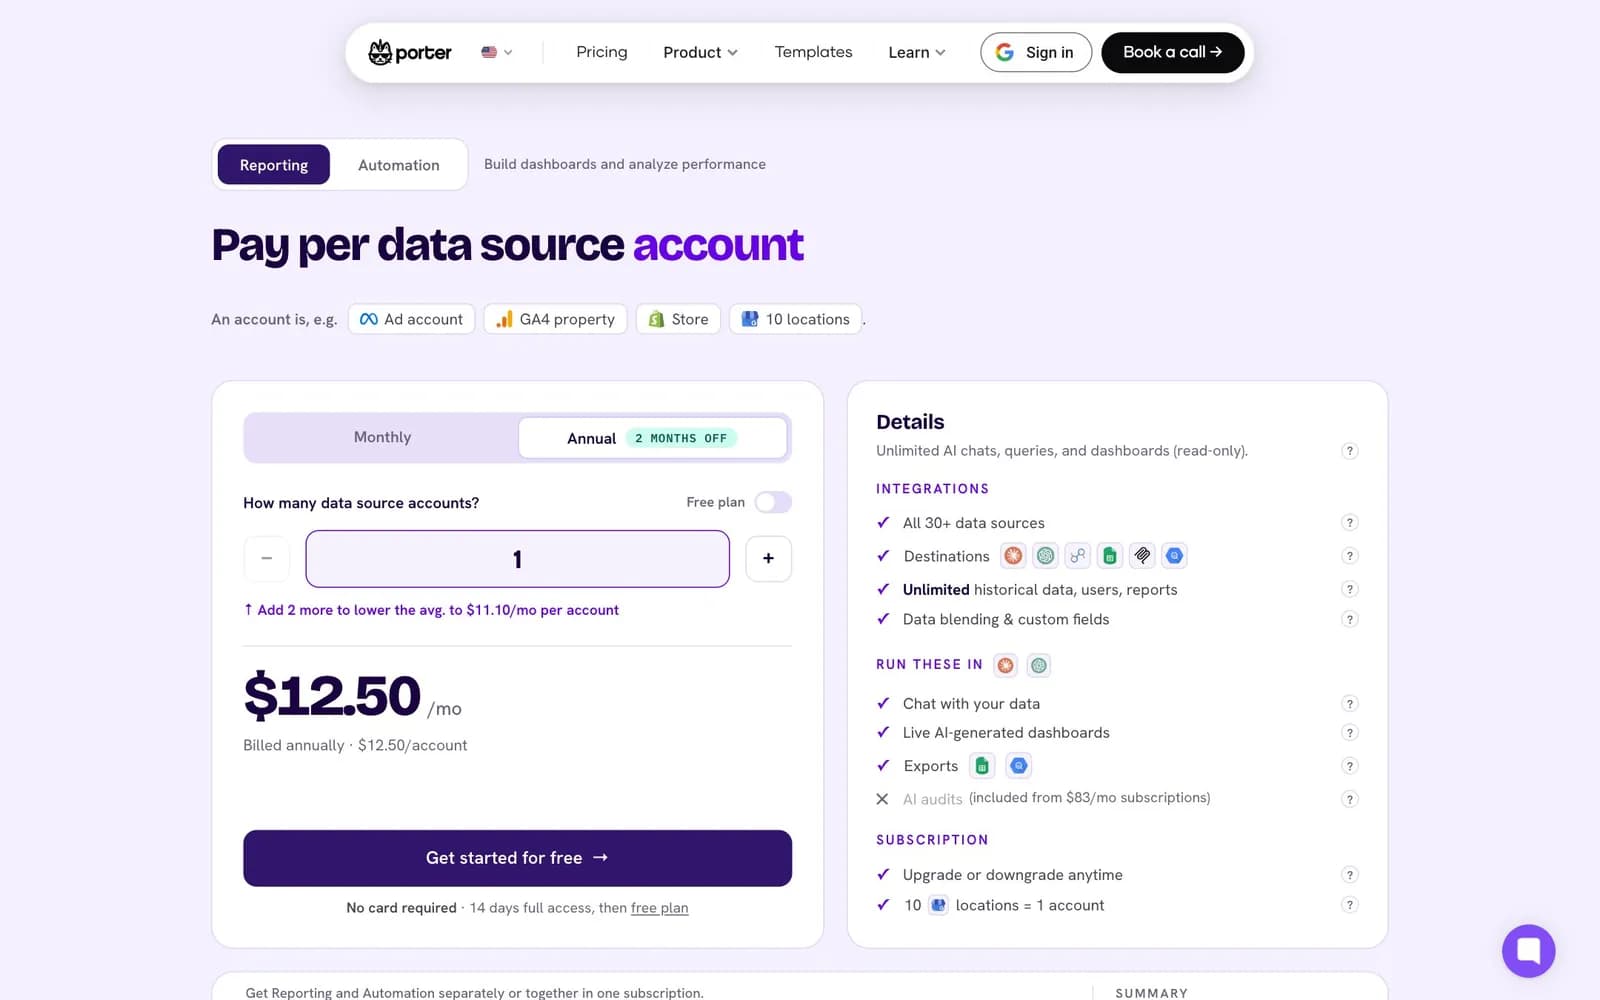Switch to the Reporting tab
This screenshot has height=1000, width=1600.
273,165
